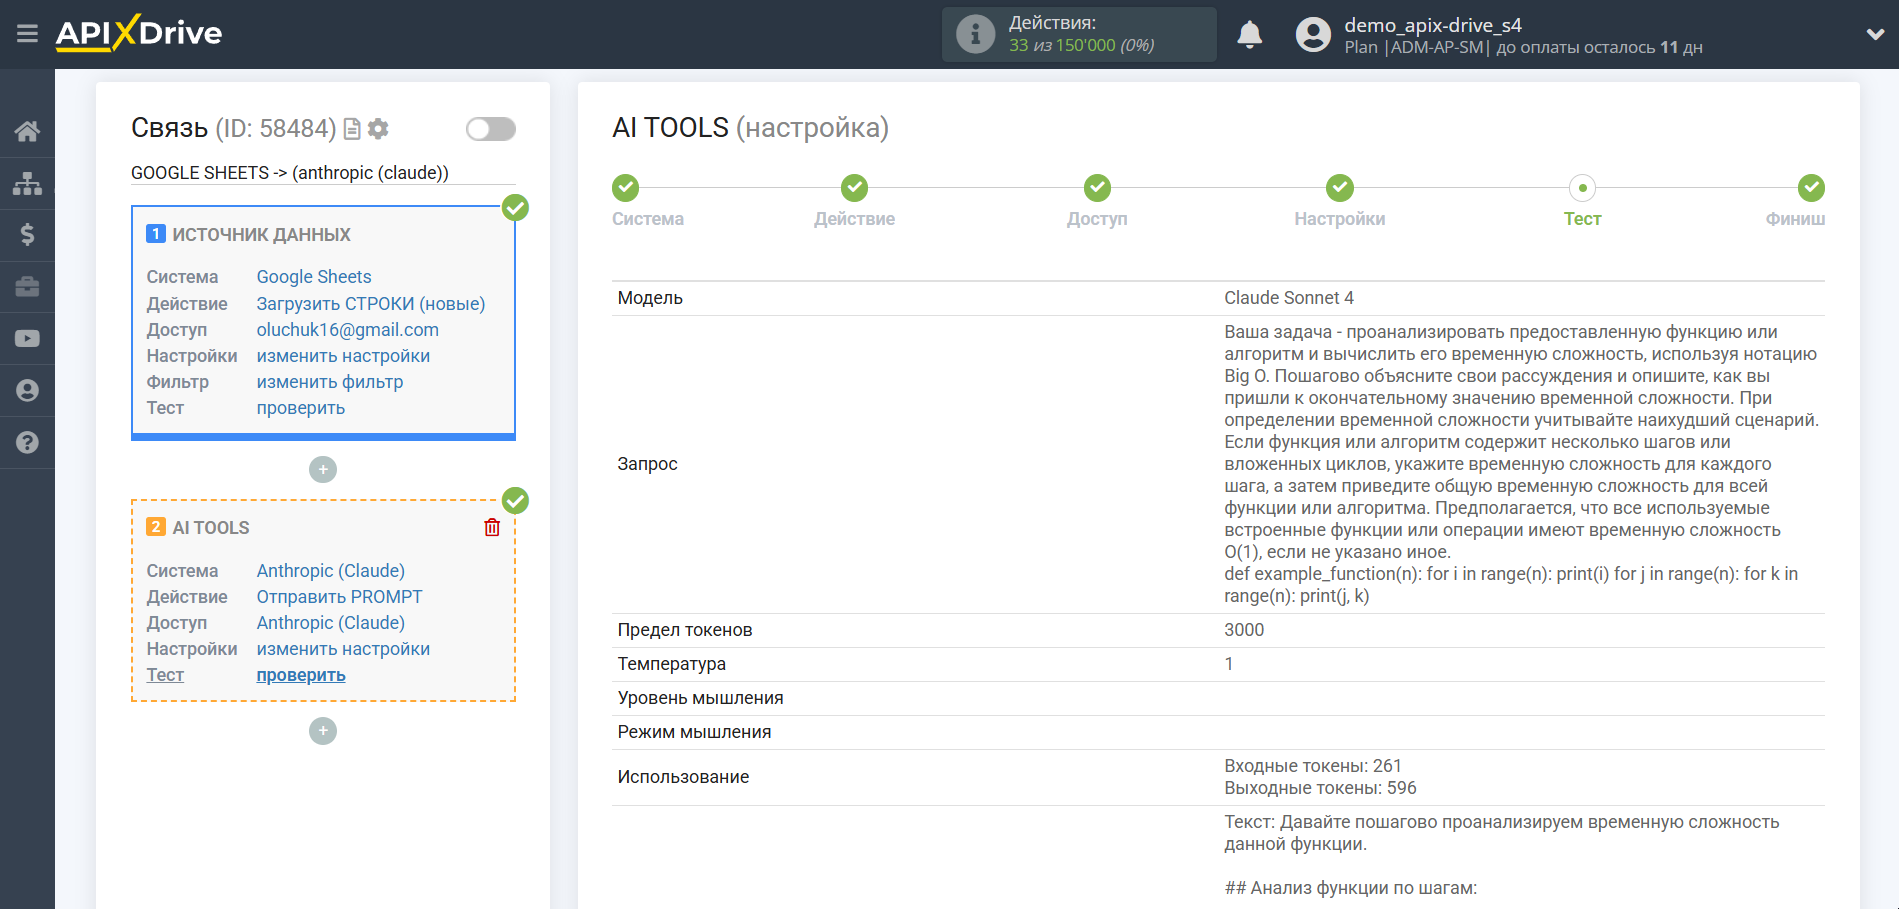The height and width of the screenshot is (909, 1899).
Task: Open the help question mark icon
Action: point(27,442)
